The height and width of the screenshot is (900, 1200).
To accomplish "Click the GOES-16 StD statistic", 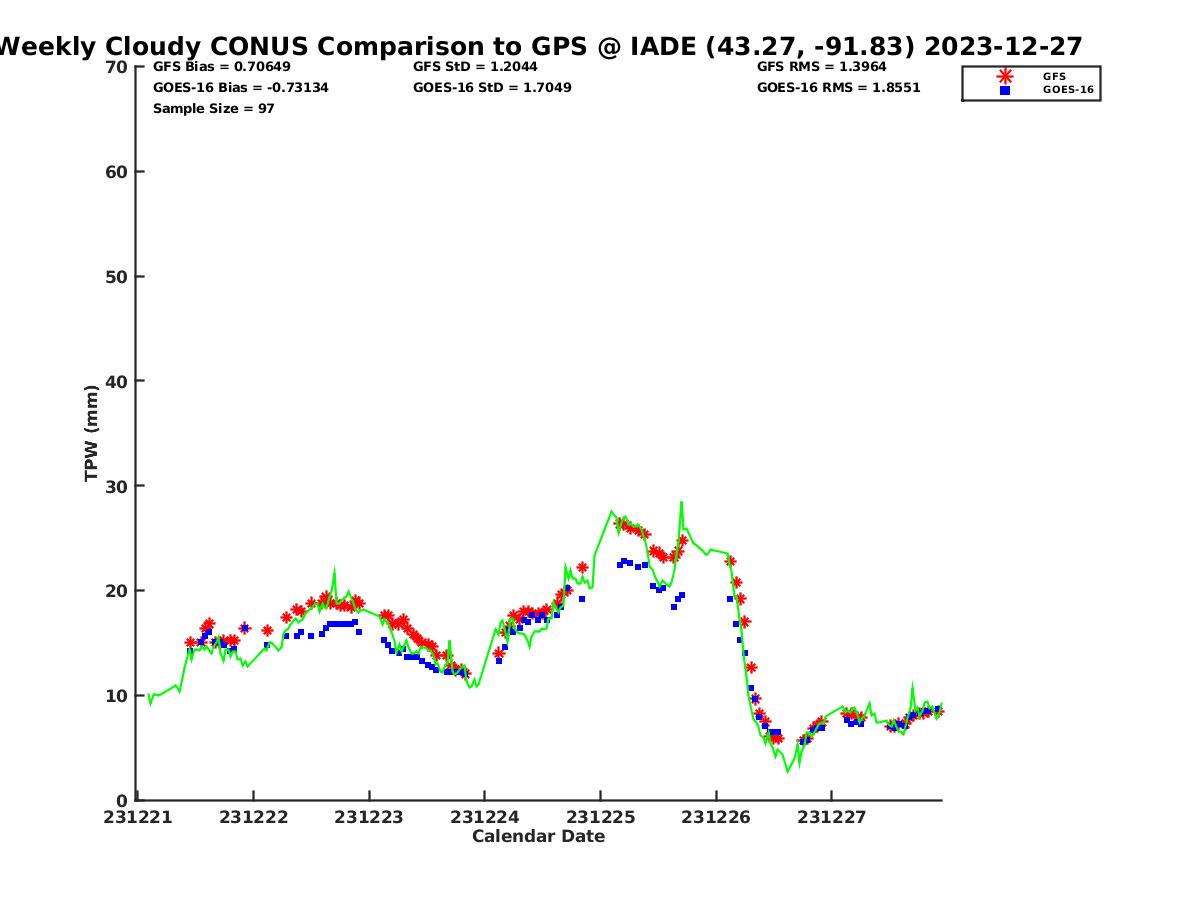I will pos(492,88).
